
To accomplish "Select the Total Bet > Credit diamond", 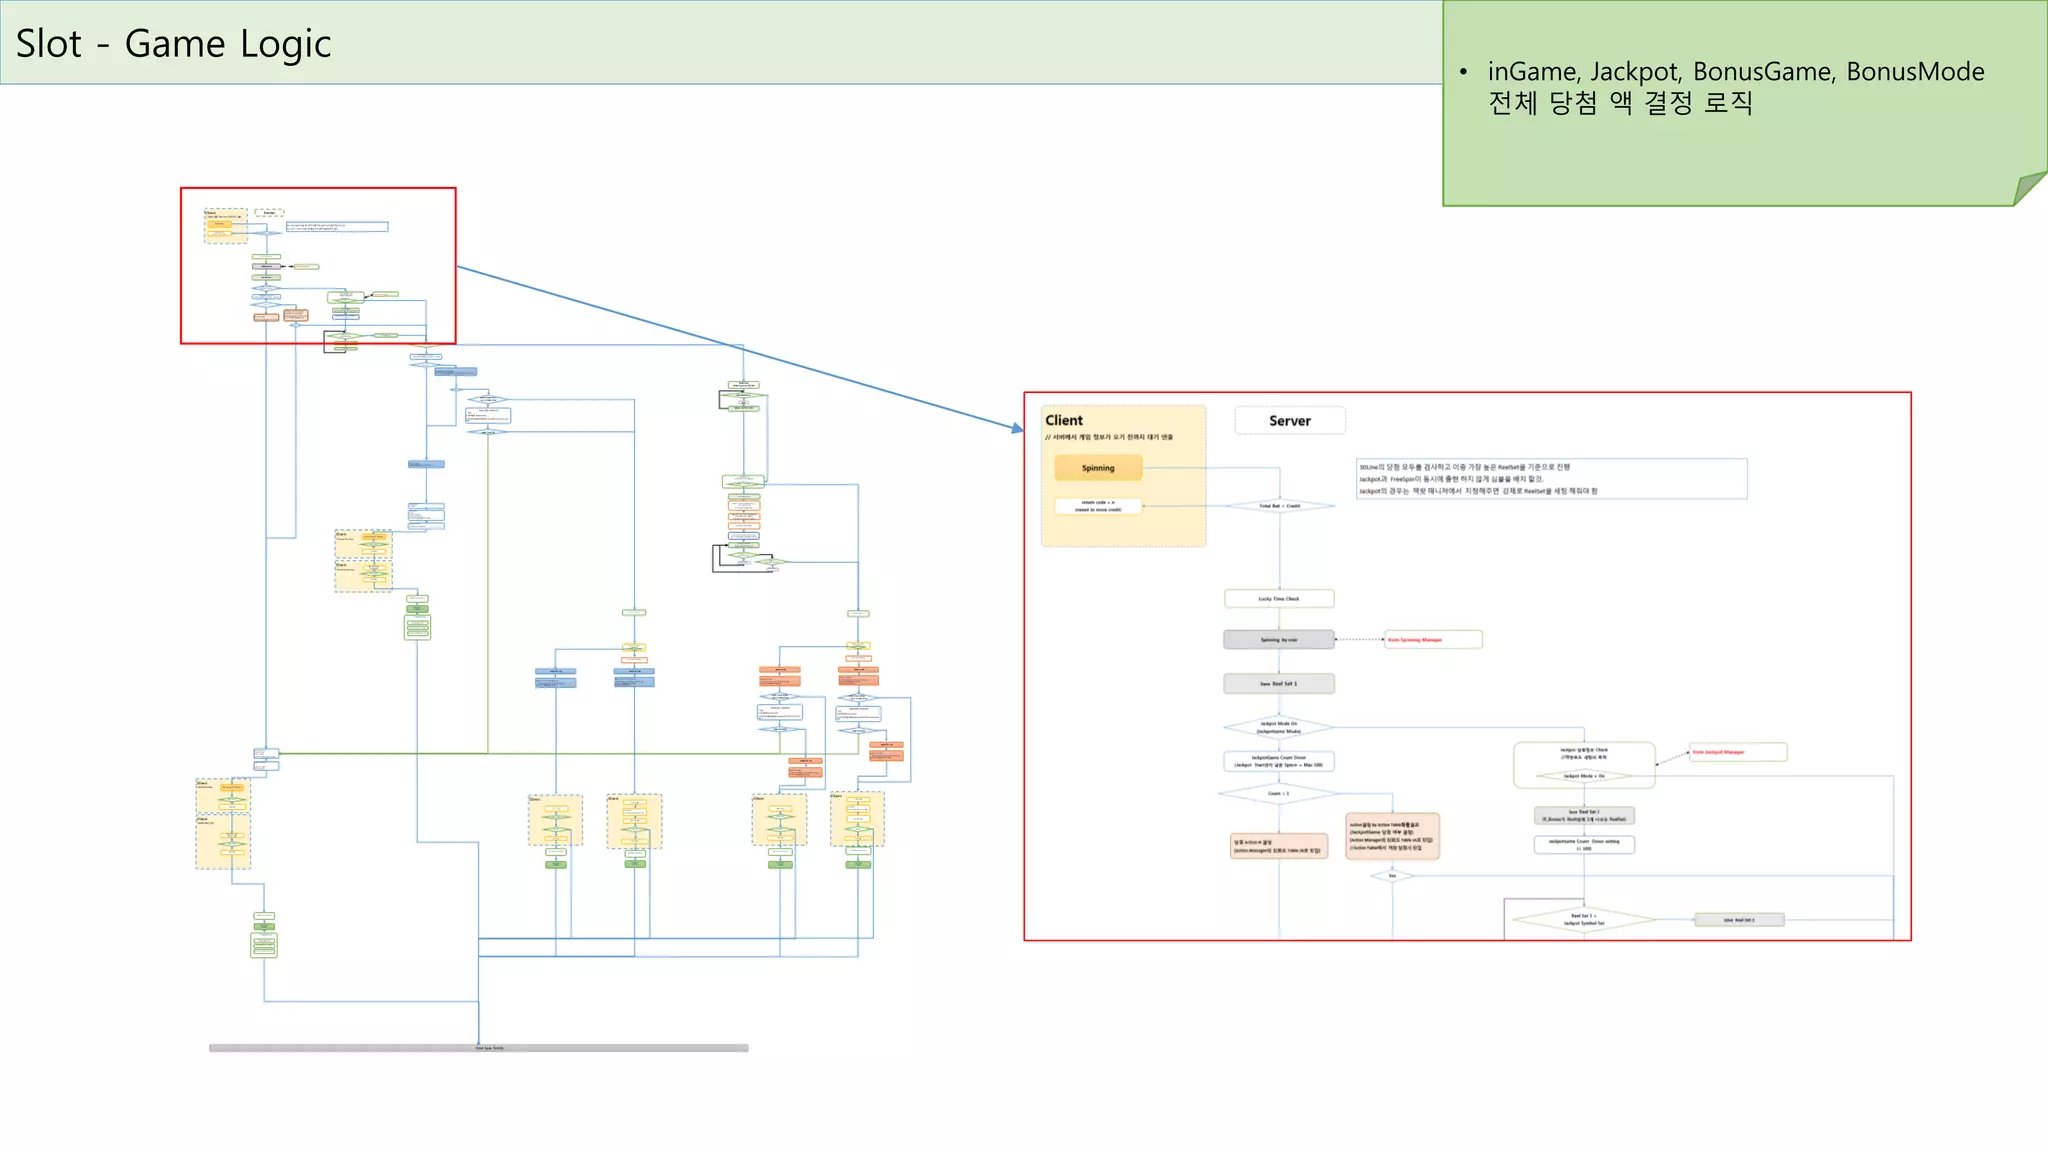I will click(1279, 506).
